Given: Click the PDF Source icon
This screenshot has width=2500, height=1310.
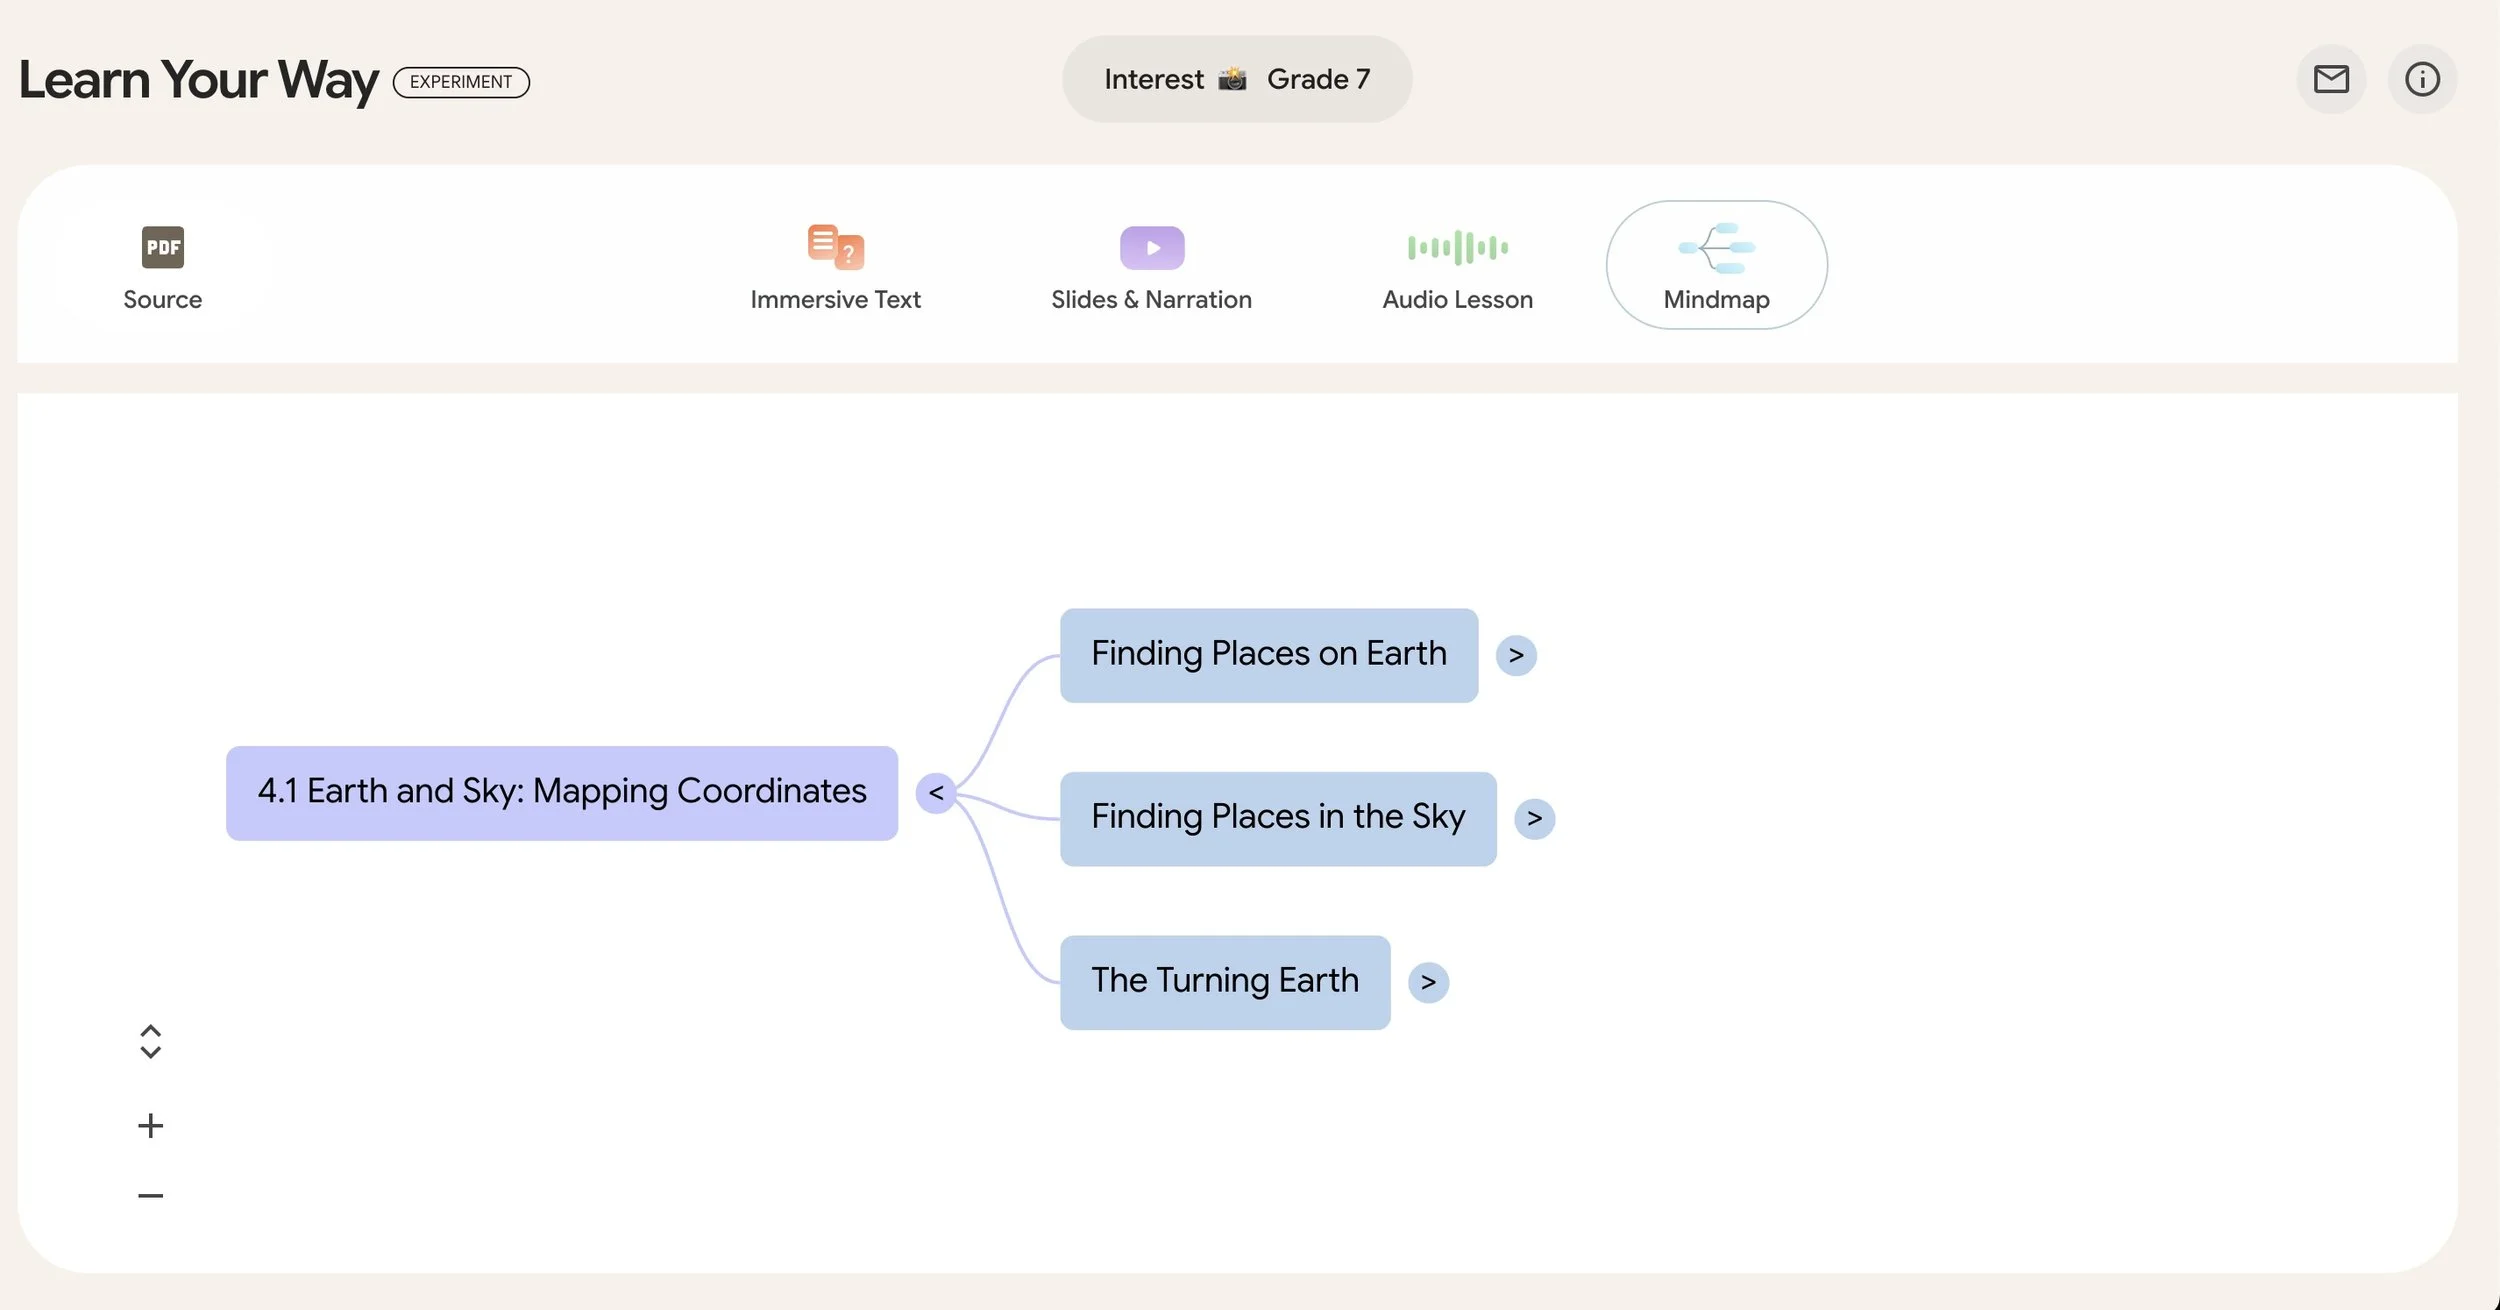Looking at the screenshot, I should point(162,247).
